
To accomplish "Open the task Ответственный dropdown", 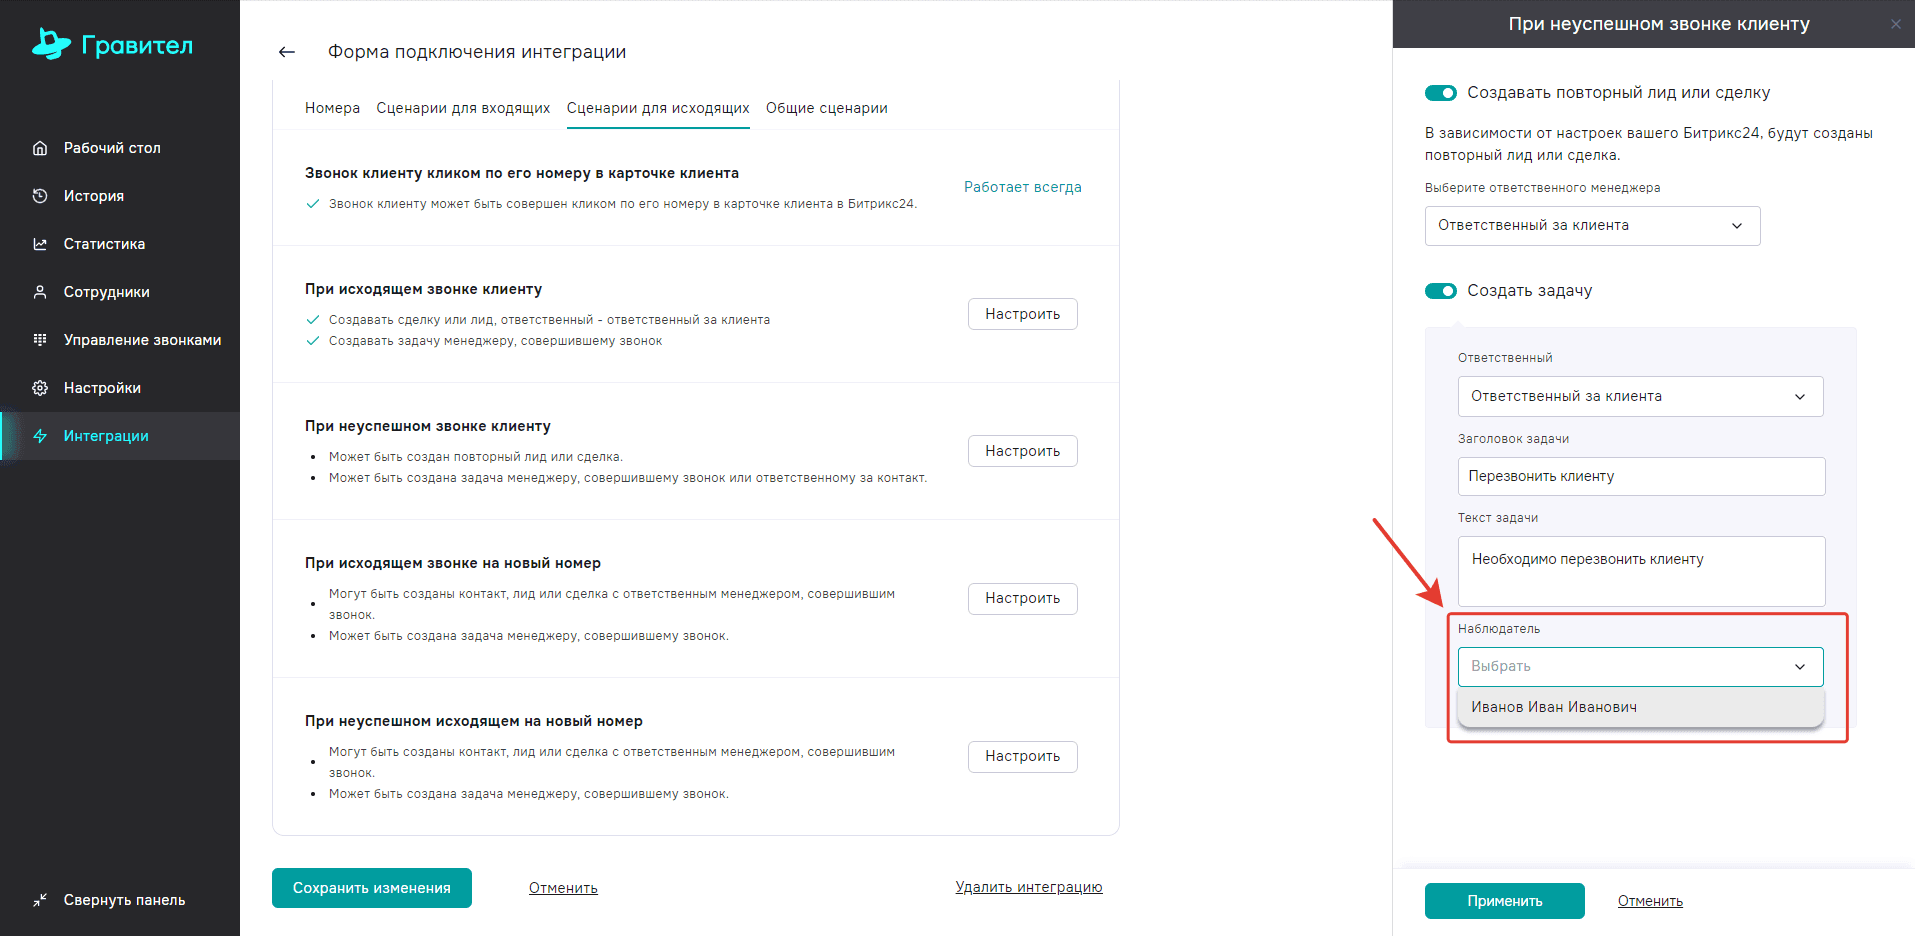I will pyautogui.click(x=1640, y=397).
